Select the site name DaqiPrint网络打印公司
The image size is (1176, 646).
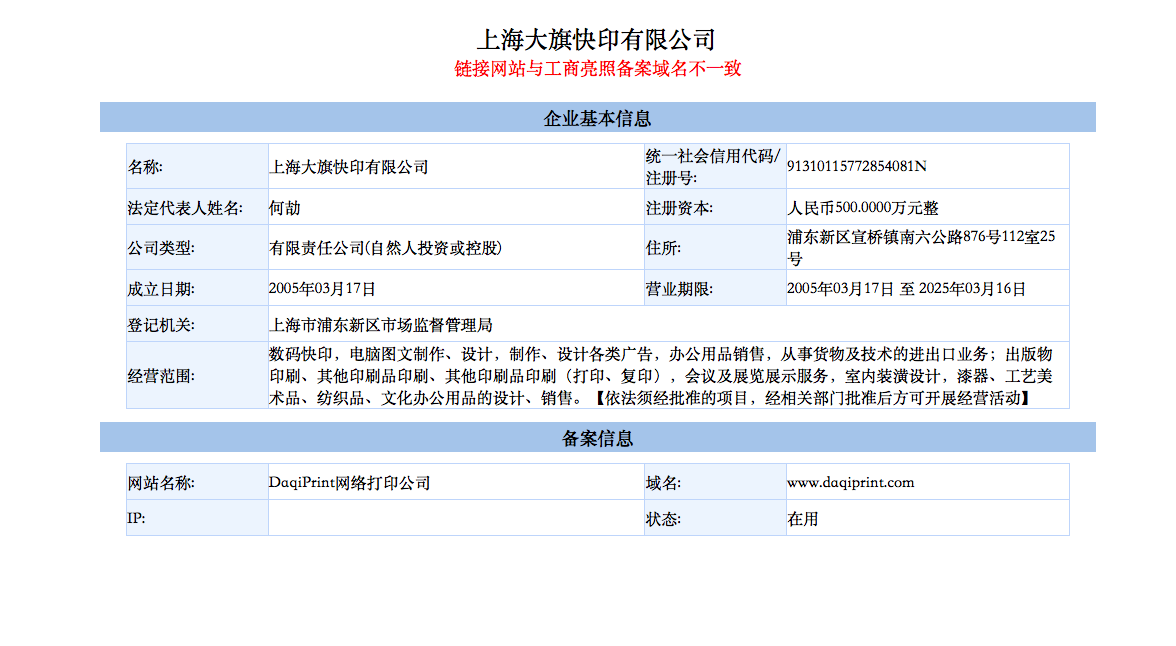tap(350, 482)
